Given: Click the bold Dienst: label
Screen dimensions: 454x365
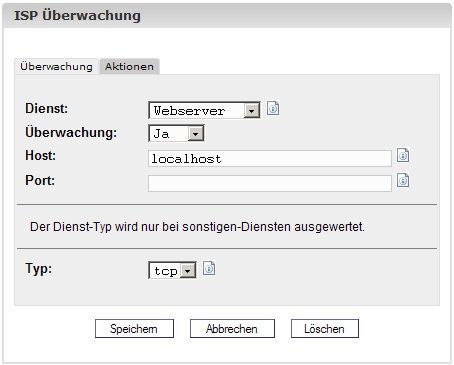Looking at the screenshot, I should (47, 108).
